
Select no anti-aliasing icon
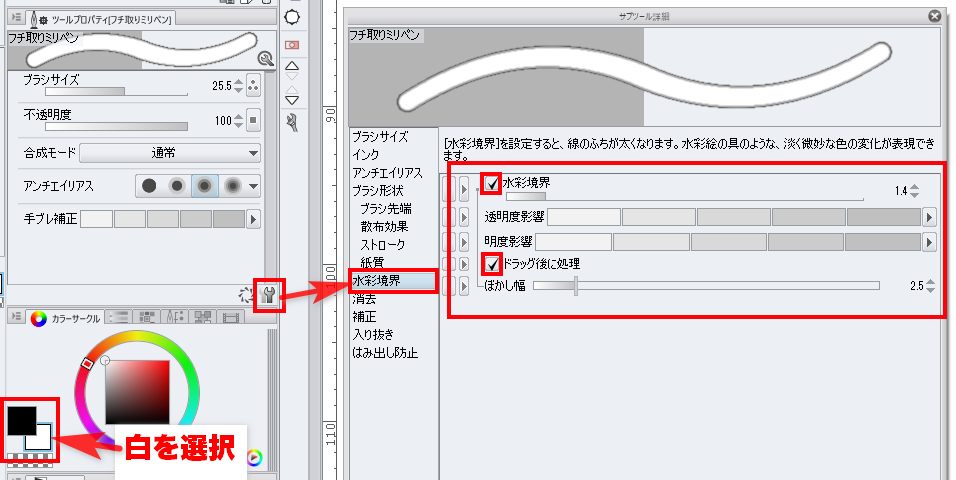pyautogui.click(x=149, y=186)
